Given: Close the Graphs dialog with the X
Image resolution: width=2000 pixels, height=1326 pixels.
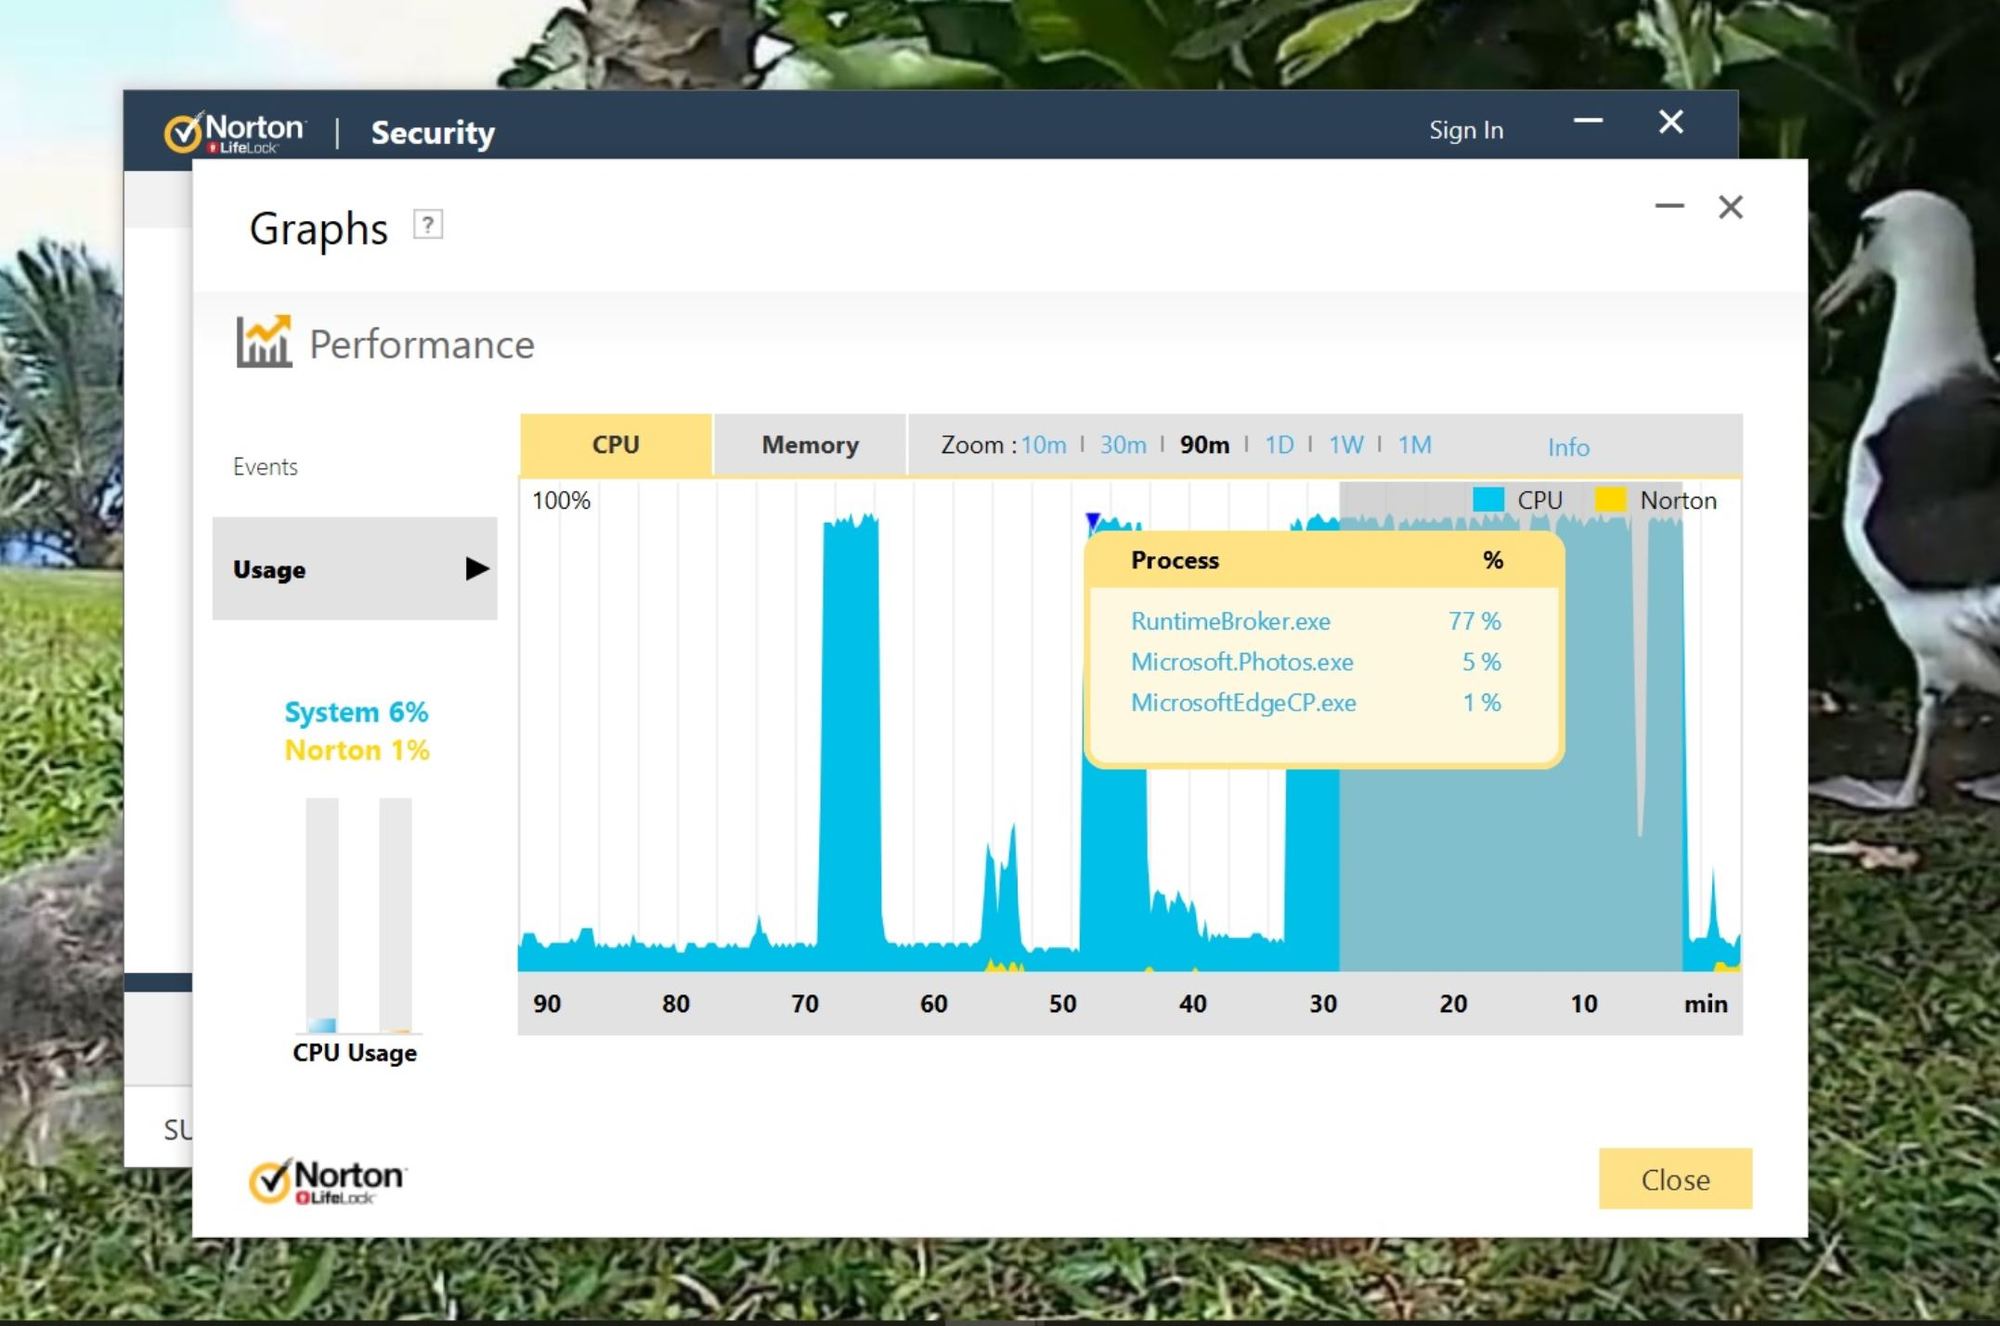Looking at the screenshot, I should (x=1731, y=207).
